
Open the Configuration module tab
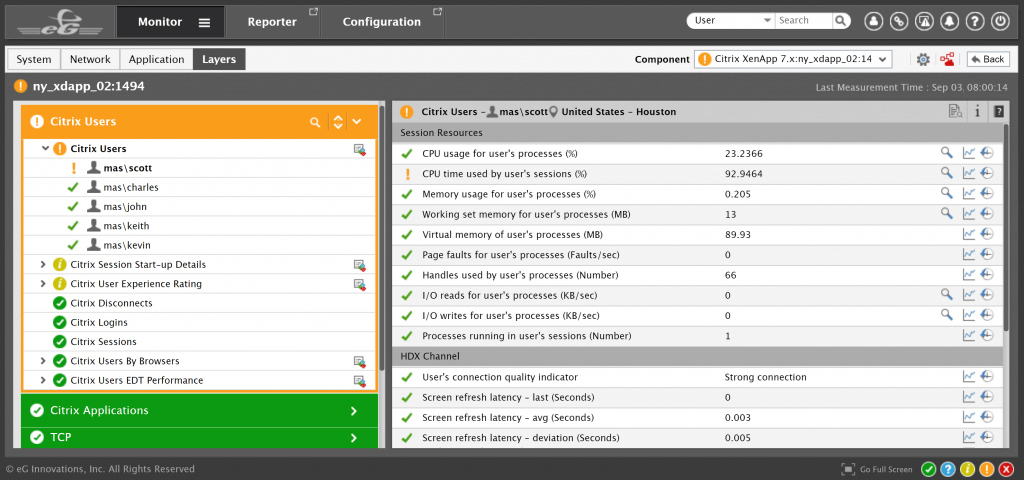pos(381,22)
